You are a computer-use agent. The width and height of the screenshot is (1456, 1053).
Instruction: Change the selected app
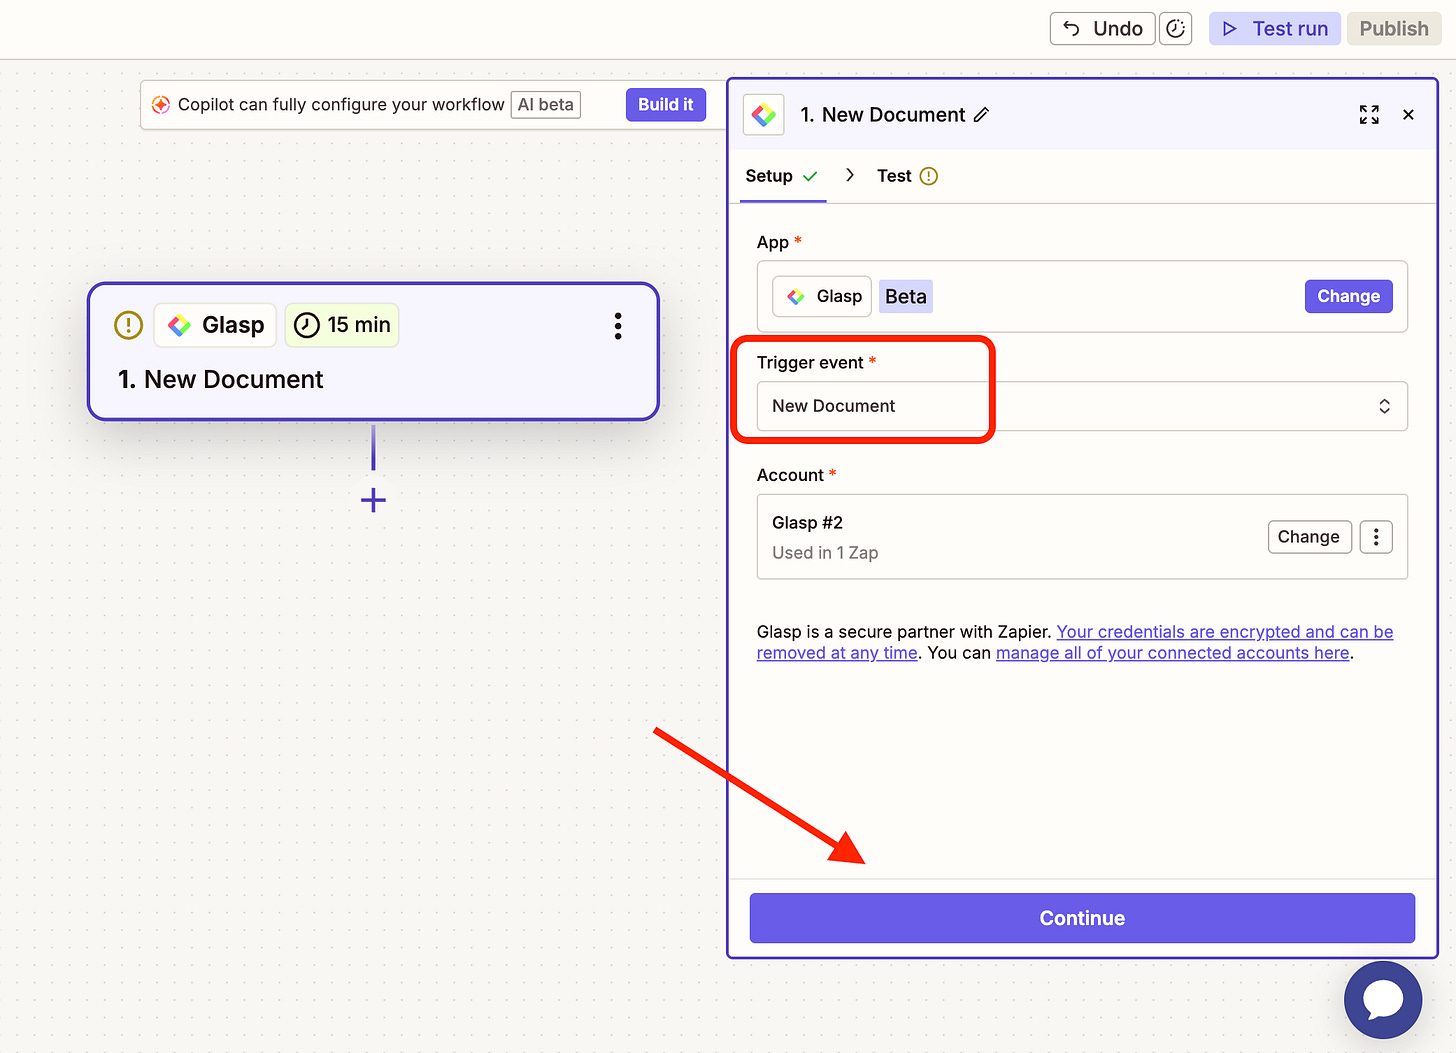1348,296
